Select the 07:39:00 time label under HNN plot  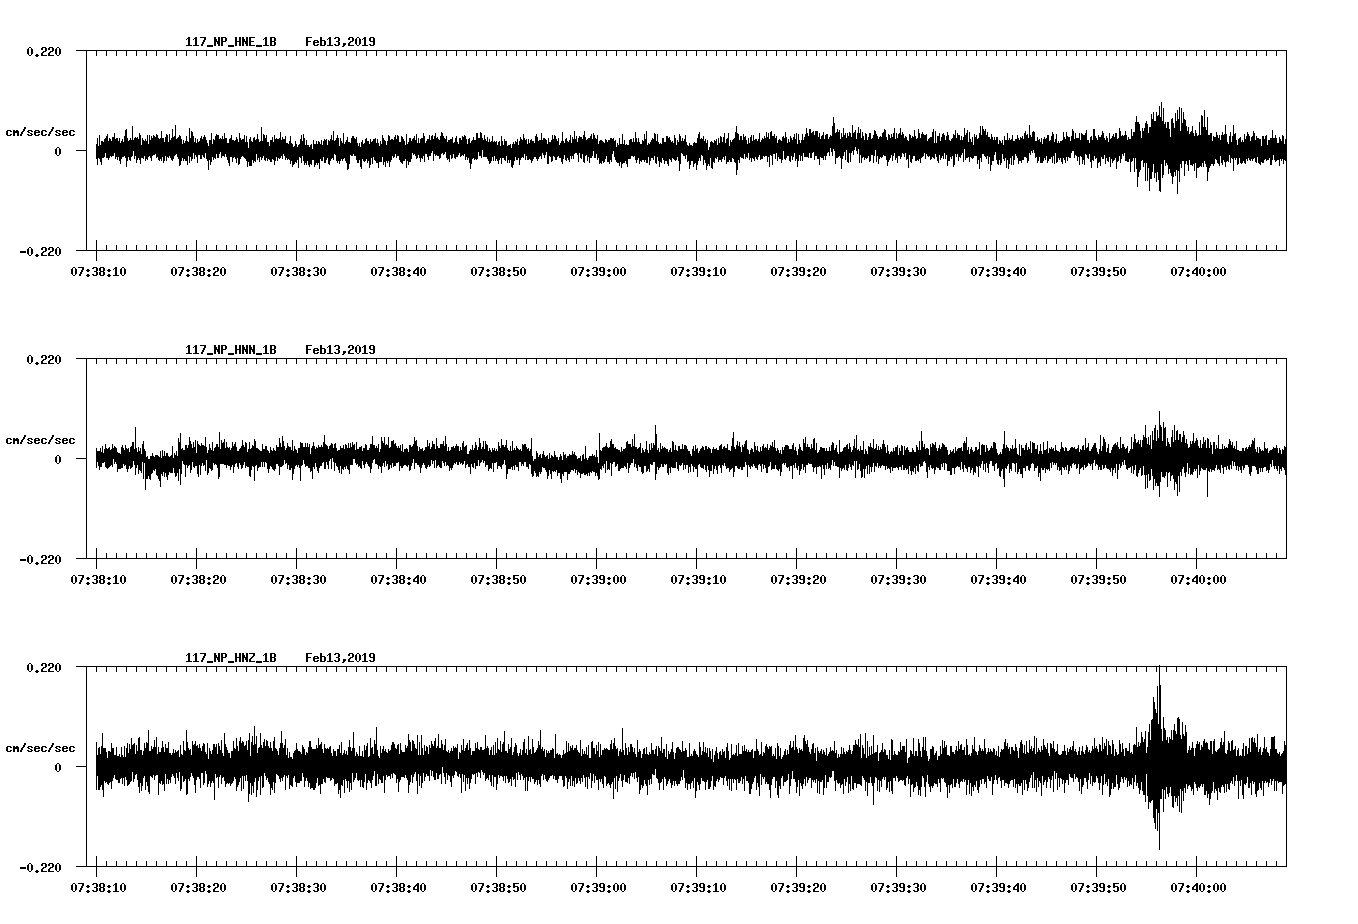[x=598, y=579]
